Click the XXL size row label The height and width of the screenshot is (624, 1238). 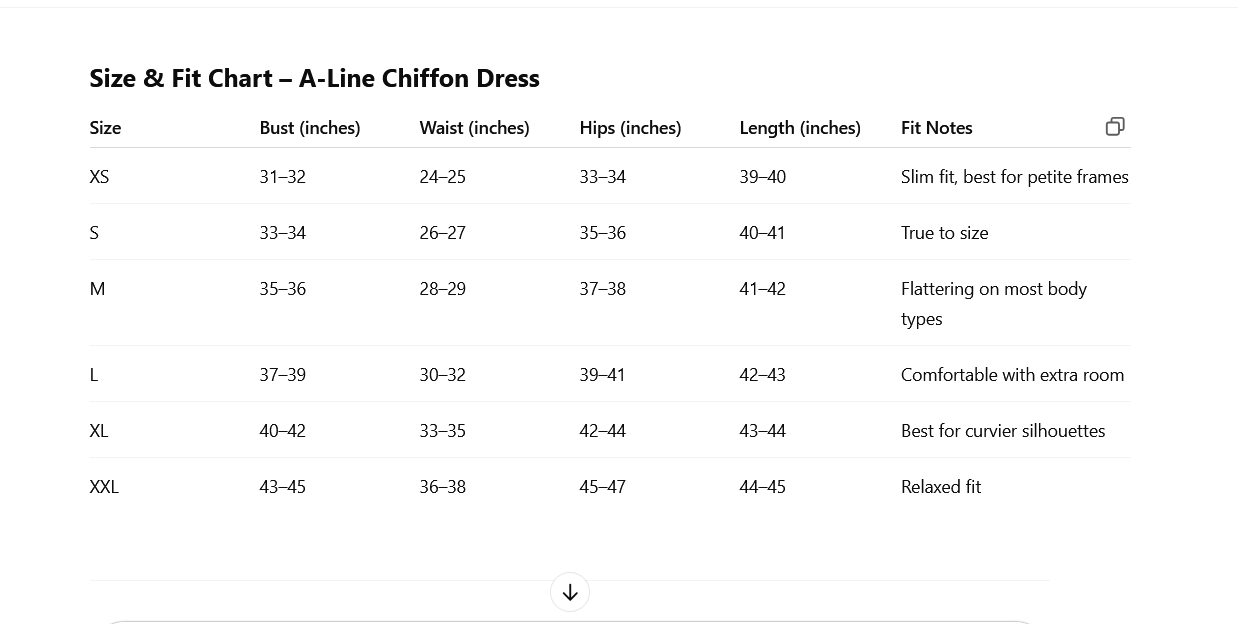tap(104, 487)
